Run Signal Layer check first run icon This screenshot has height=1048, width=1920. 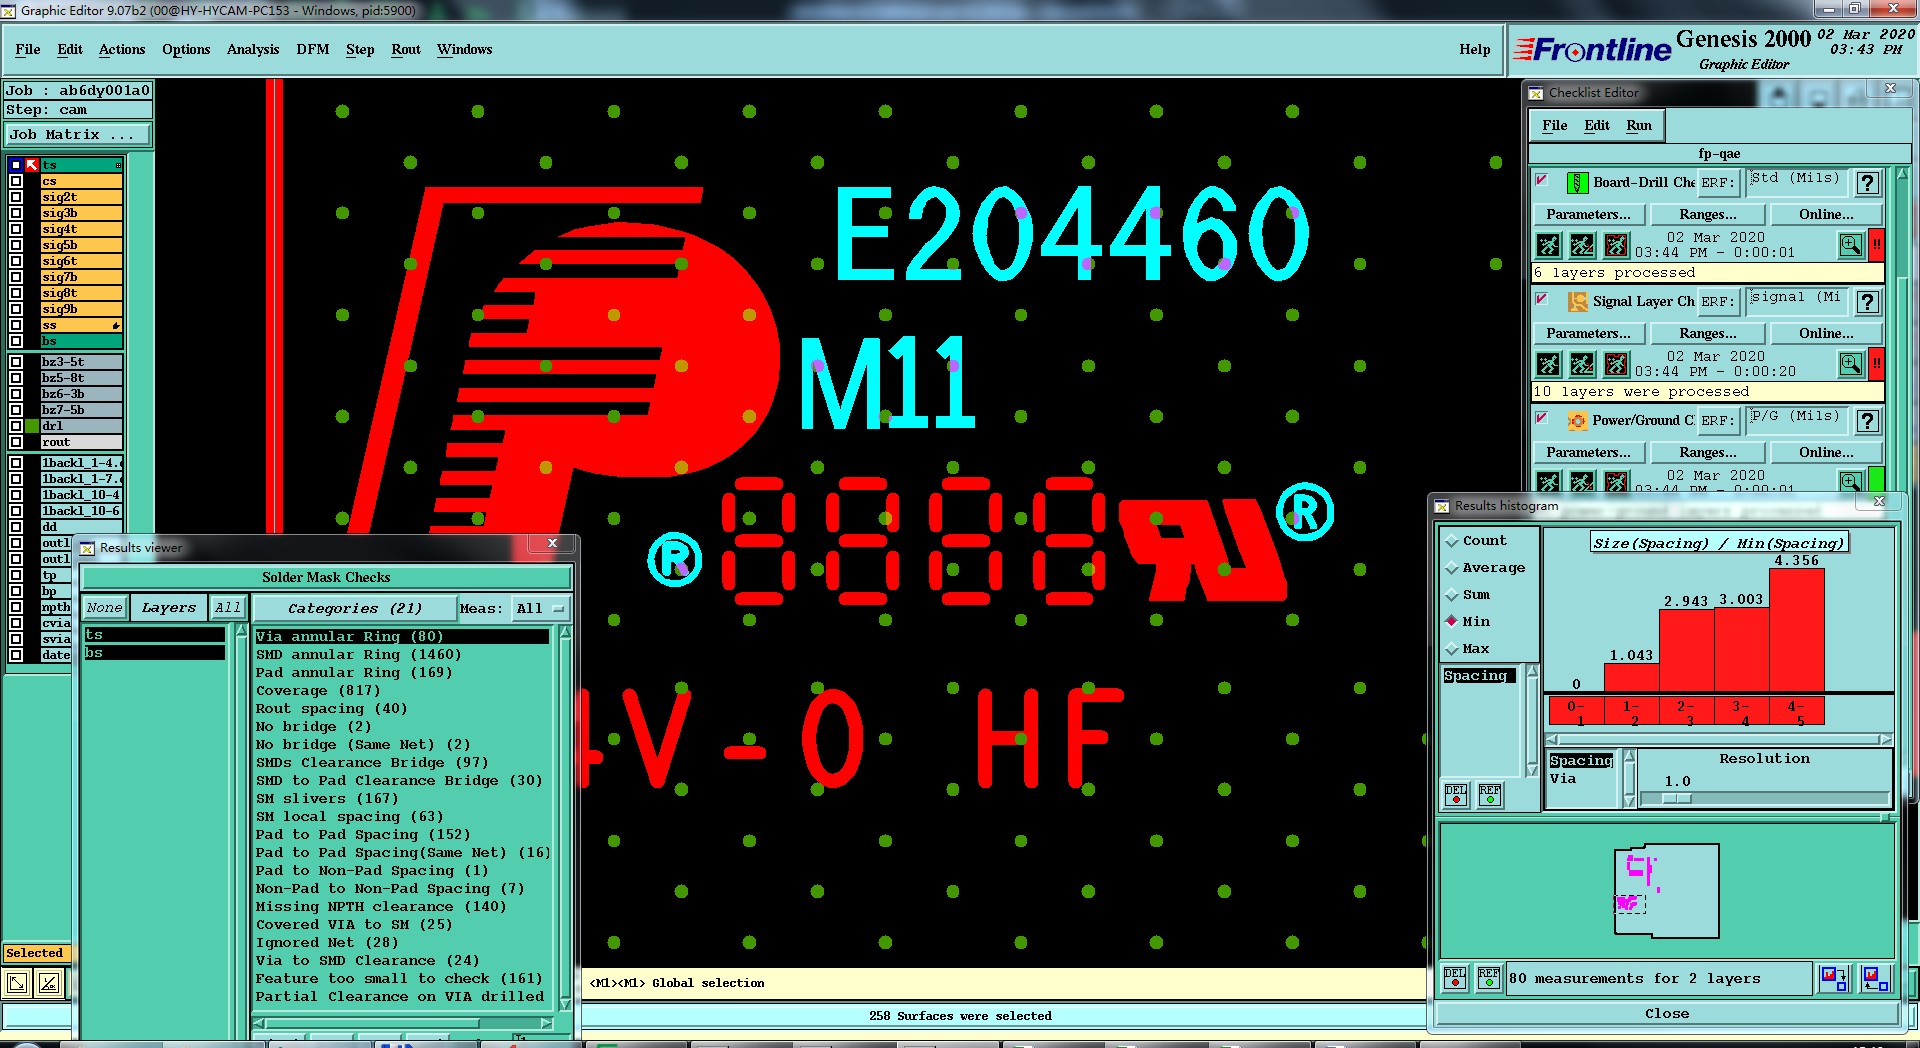(x=1548, y=364)
